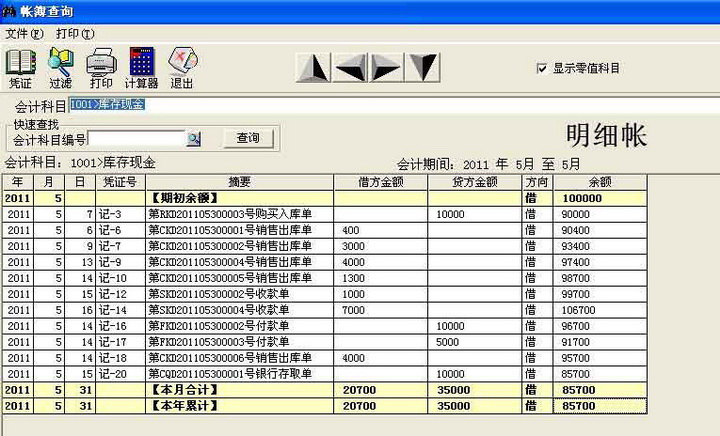720x436 pixels.
Task: Launch the 计算器 calculator tool
Action: click(x=141, y=67)
